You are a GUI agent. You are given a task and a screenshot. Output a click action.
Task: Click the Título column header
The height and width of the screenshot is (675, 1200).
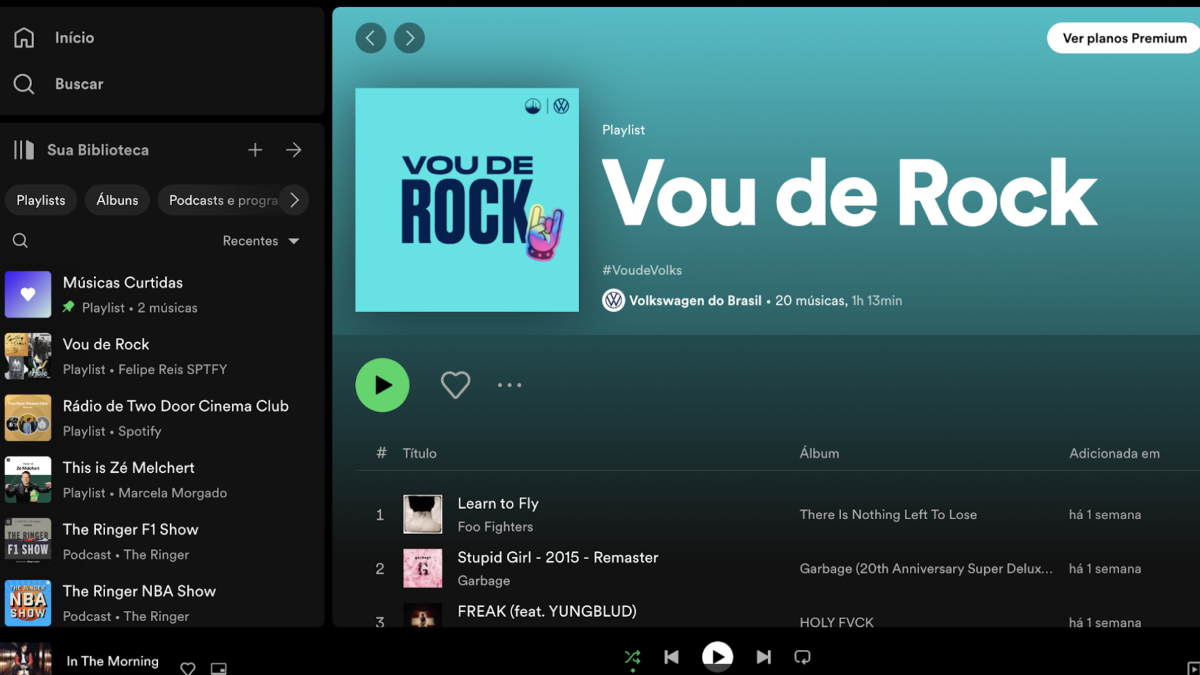(420, 453)
